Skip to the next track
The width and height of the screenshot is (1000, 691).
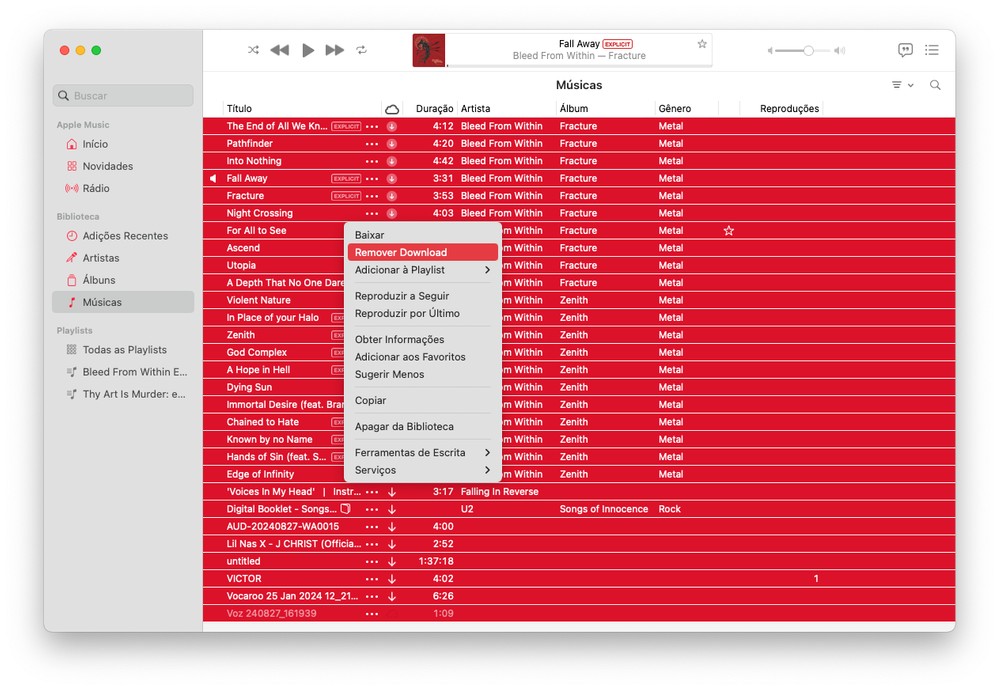click(x=335, y=50)
